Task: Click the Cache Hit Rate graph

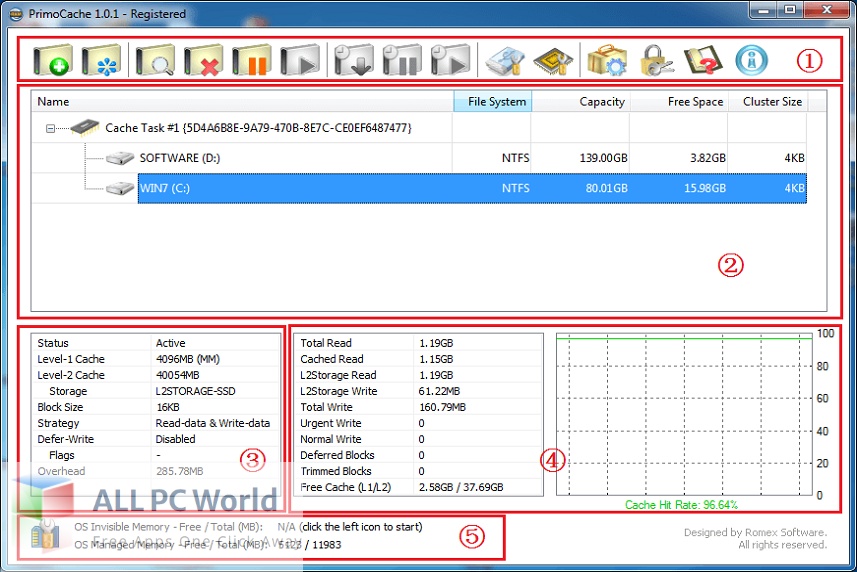Action: click(x=684, y=414)
